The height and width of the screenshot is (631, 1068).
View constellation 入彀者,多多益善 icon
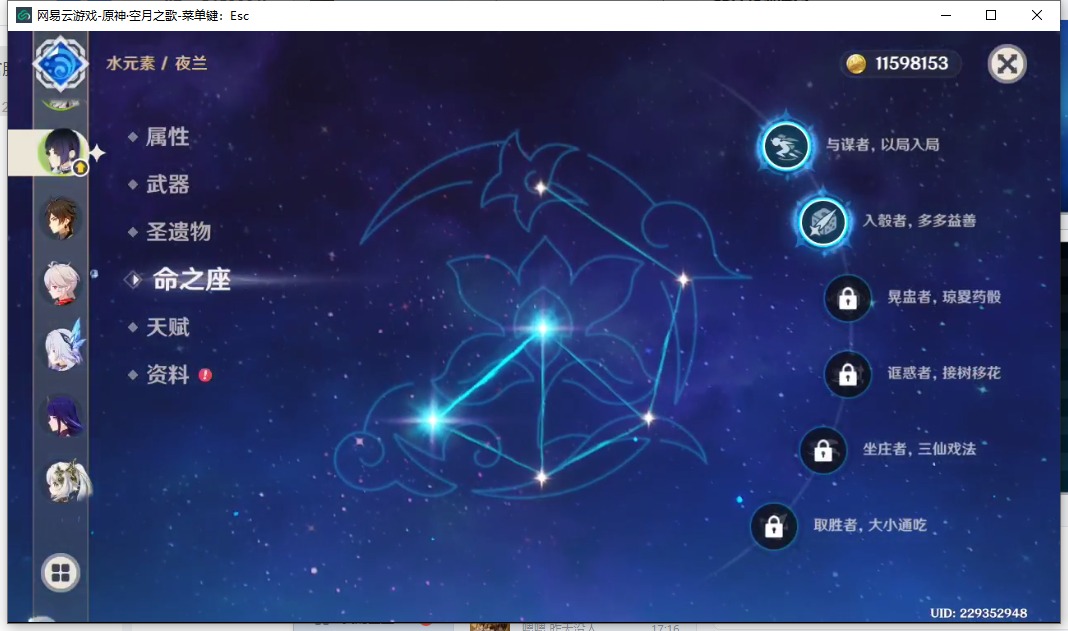pos(823,222)
